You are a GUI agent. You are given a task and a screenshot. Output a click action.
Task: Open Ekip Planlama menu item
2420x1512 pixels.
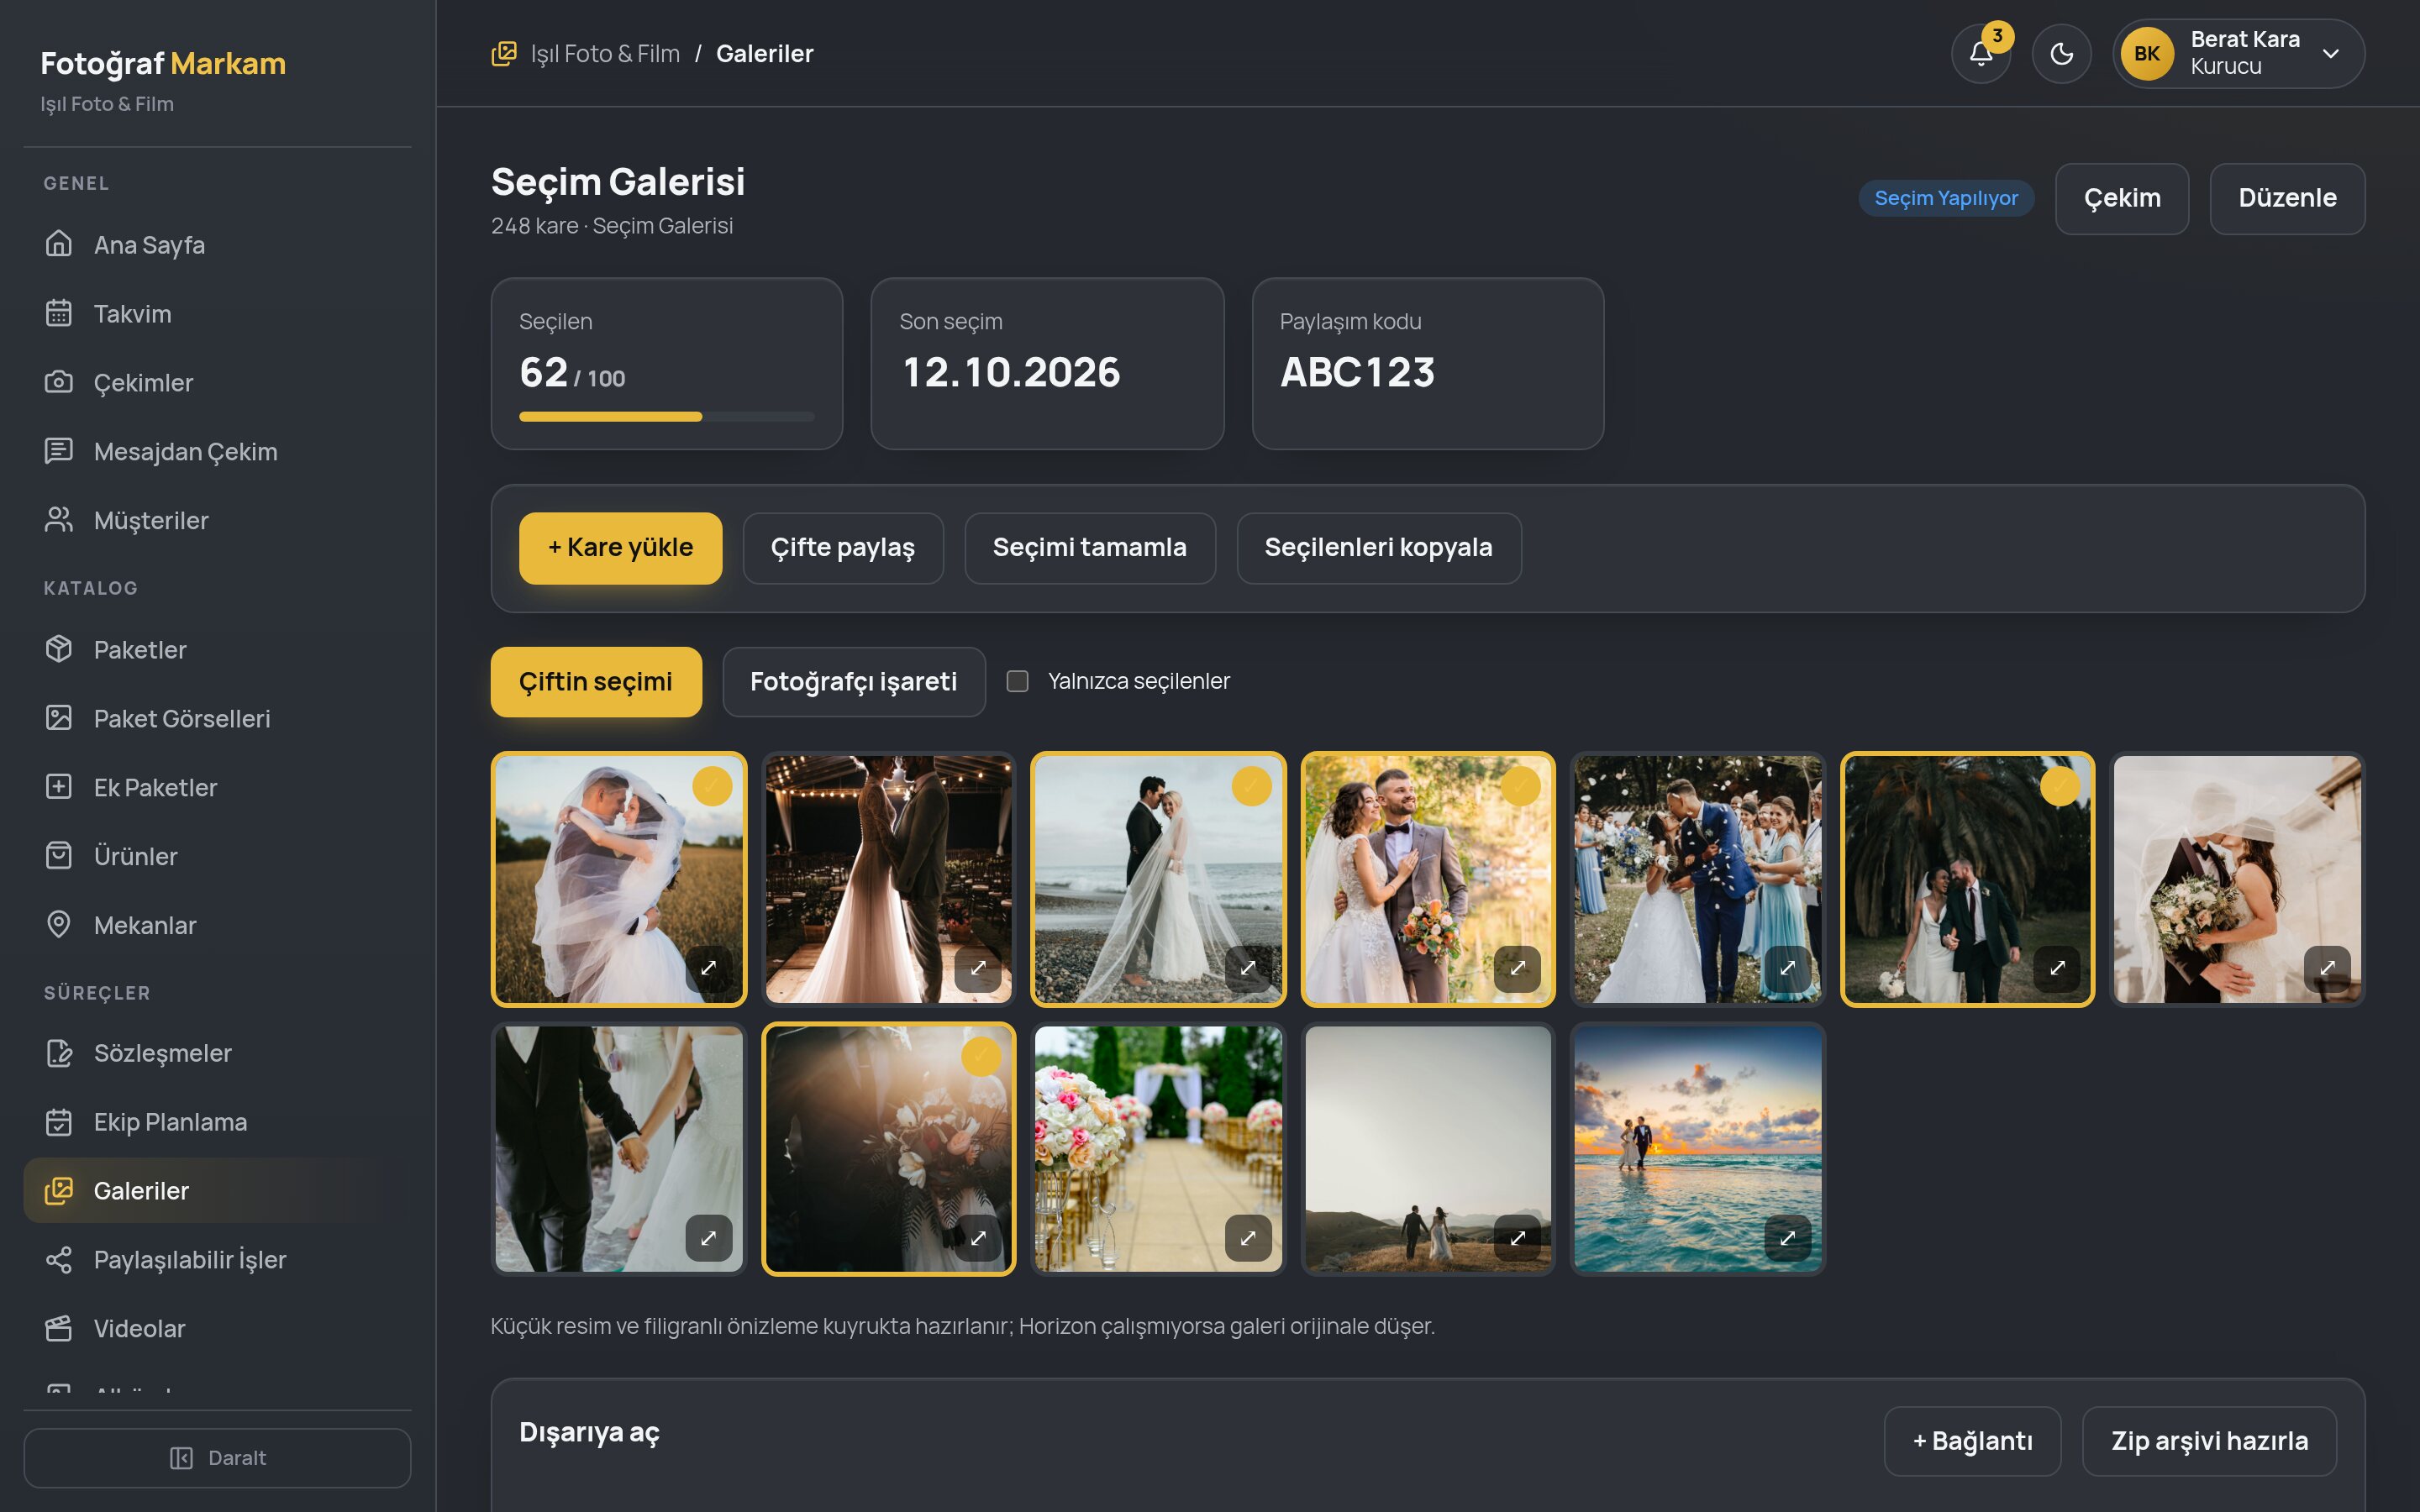click(x=217, y=1122)
